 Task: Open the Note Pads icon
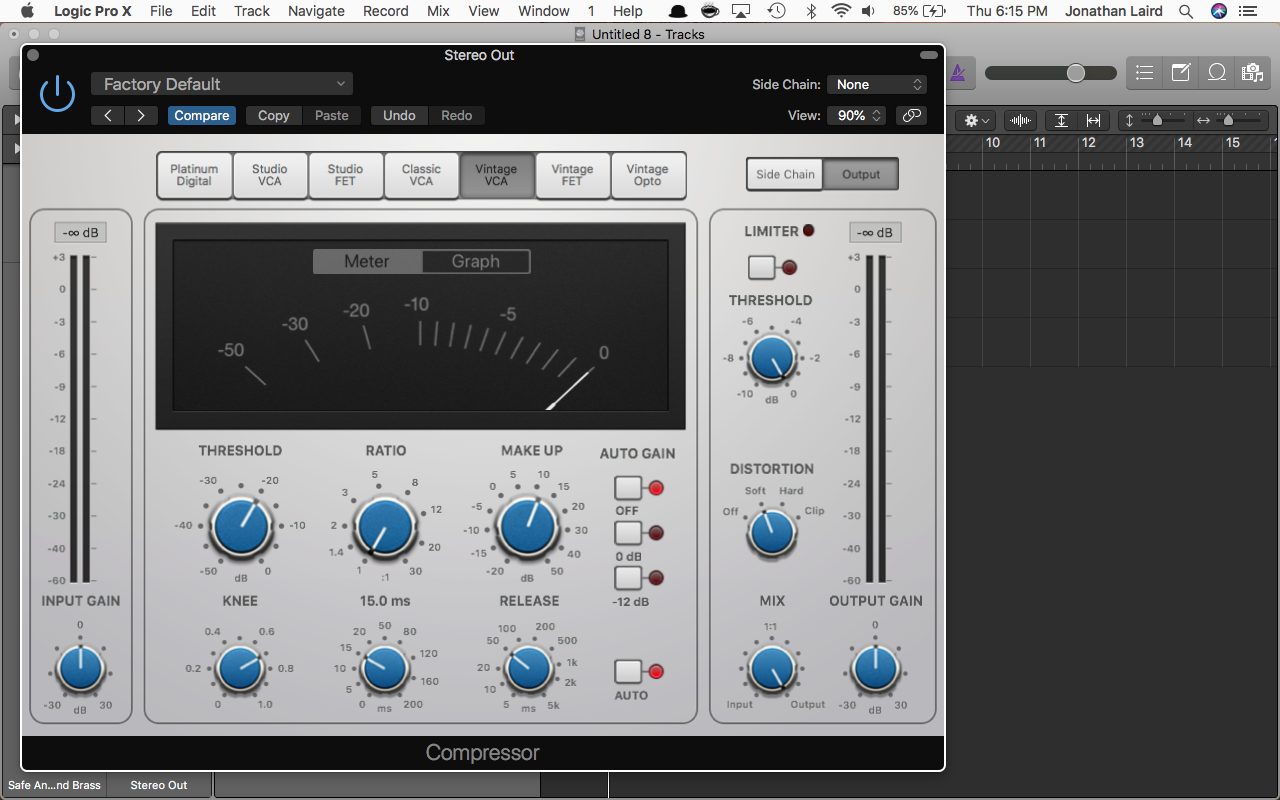click(x=1181, y=73)
